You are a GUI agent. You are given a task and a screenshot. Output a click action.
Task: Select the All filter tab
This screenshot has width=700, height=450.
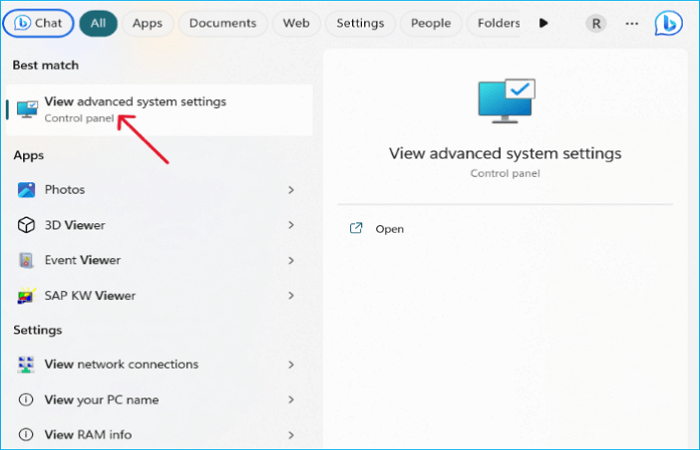point(98,22)
